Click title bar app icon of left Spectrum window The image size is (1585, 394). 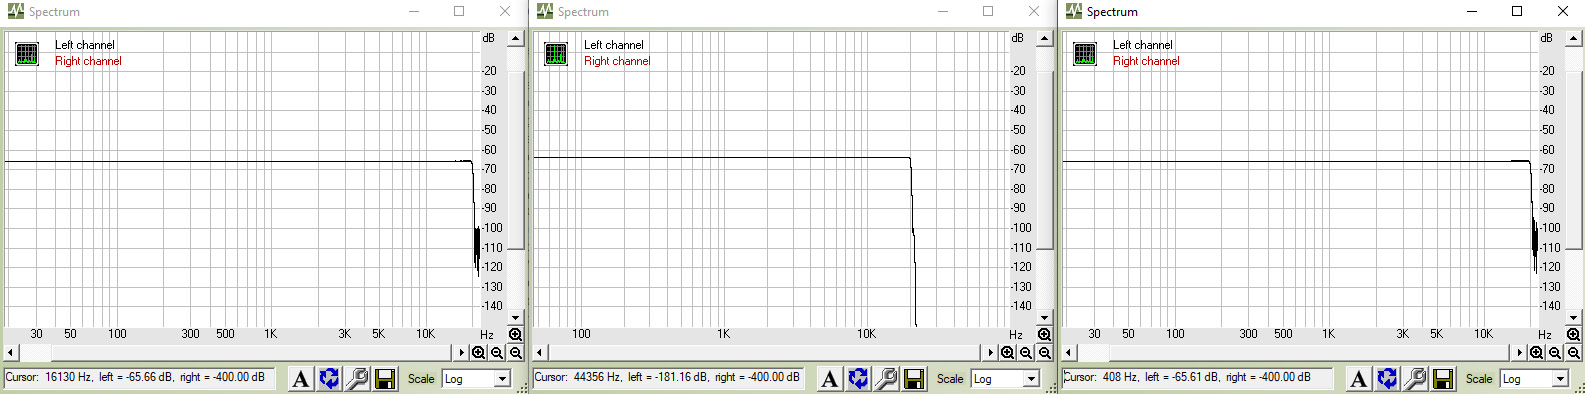click(x=15, y=11)
